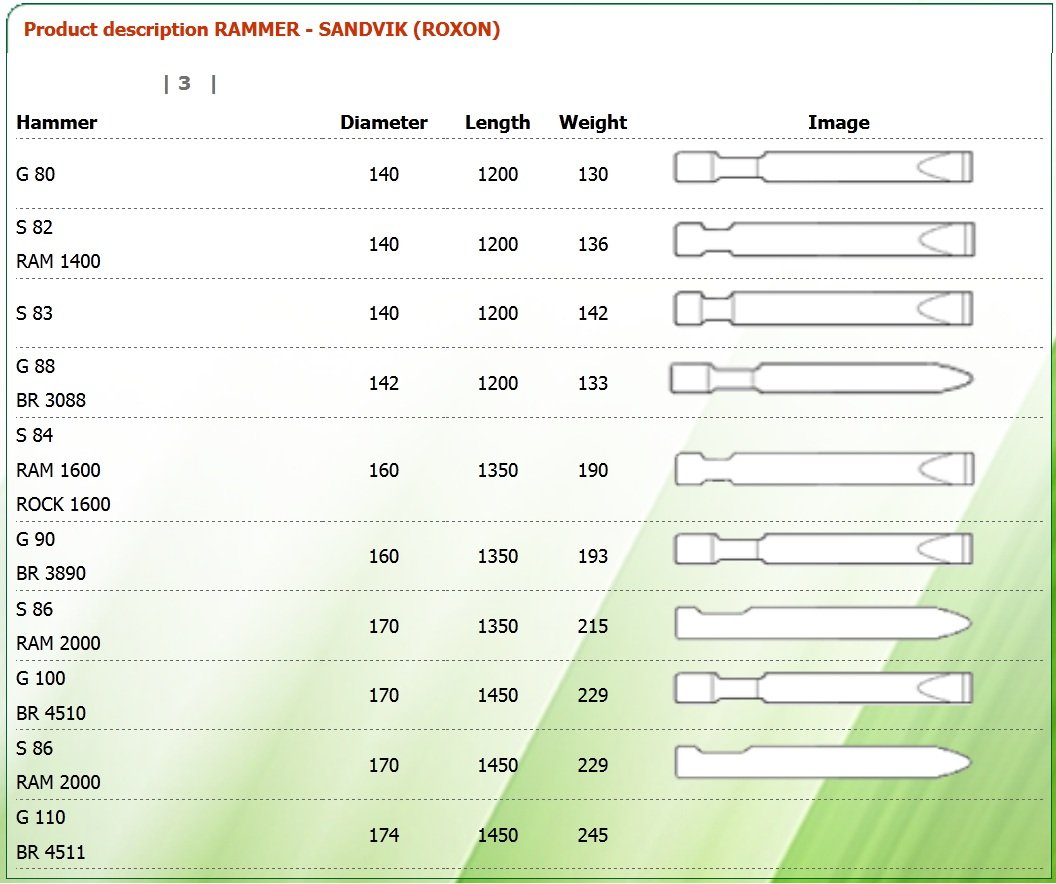Select length 1450 in the G 110 row
Screen dimensions: 1056x884
498,836
